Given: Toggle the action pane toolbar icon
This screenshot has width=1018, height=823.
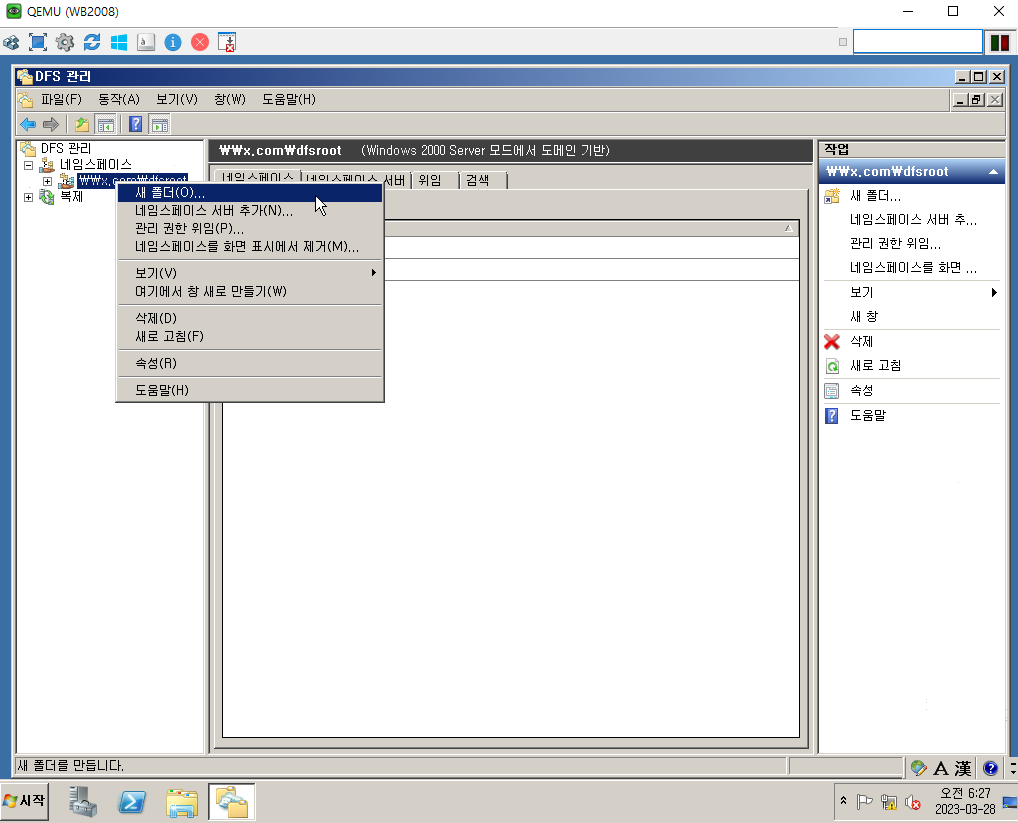Looking at the screenshot, I should pos(160,124).
